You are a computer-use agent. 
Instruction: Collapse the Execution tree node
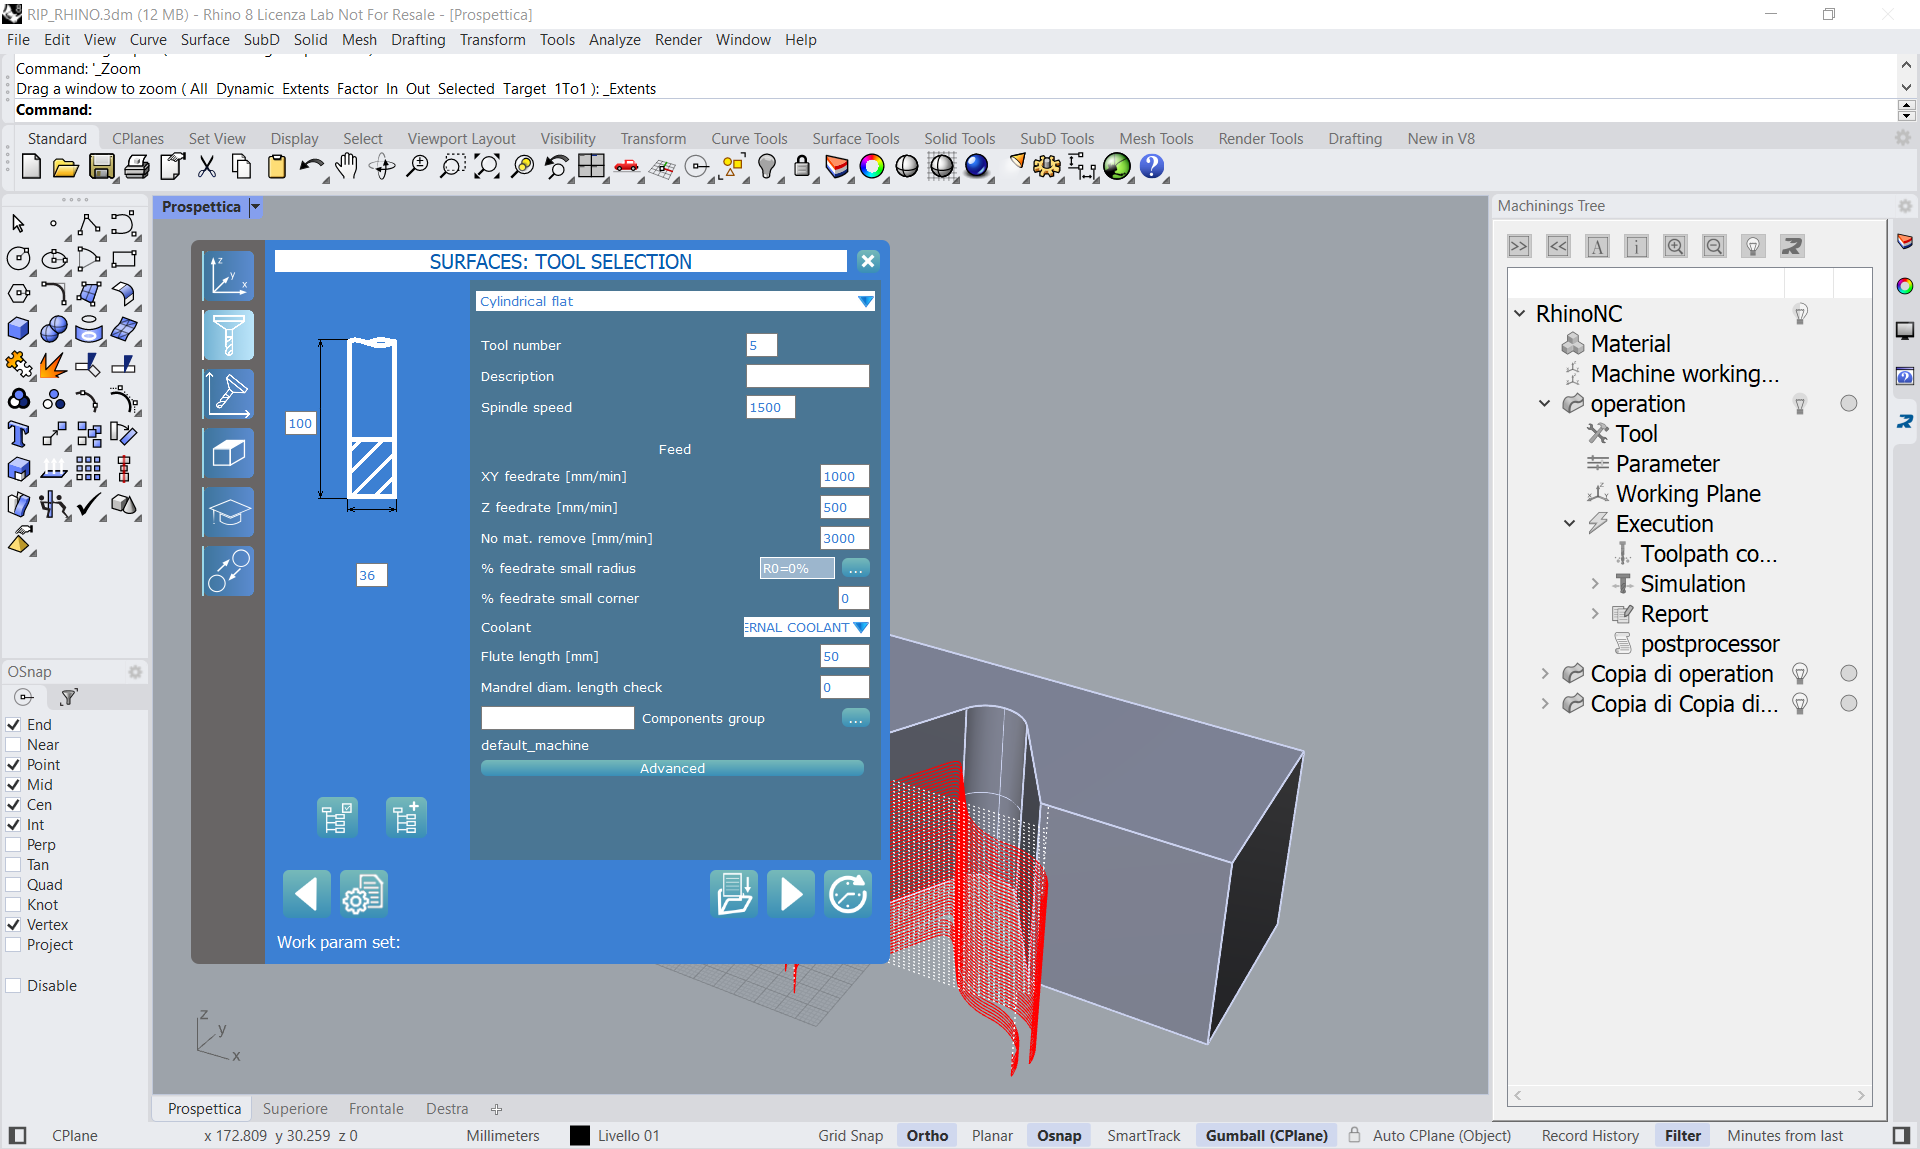coord(1570,523)
